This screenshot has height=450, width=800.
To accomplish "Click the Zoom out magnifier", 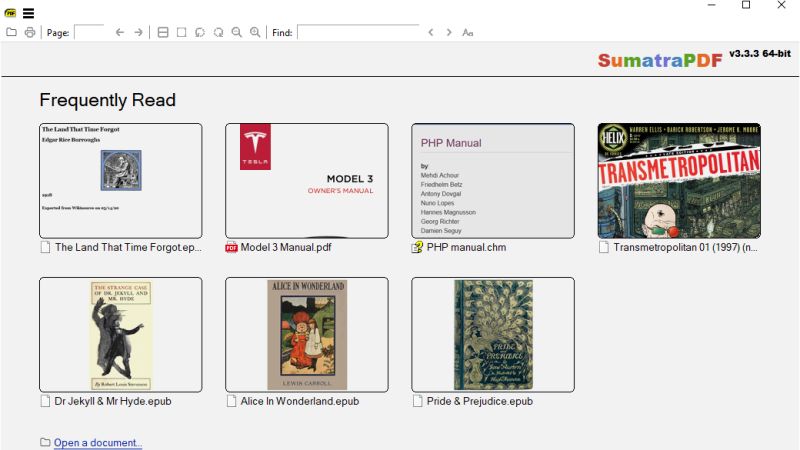I will [237, 32].
